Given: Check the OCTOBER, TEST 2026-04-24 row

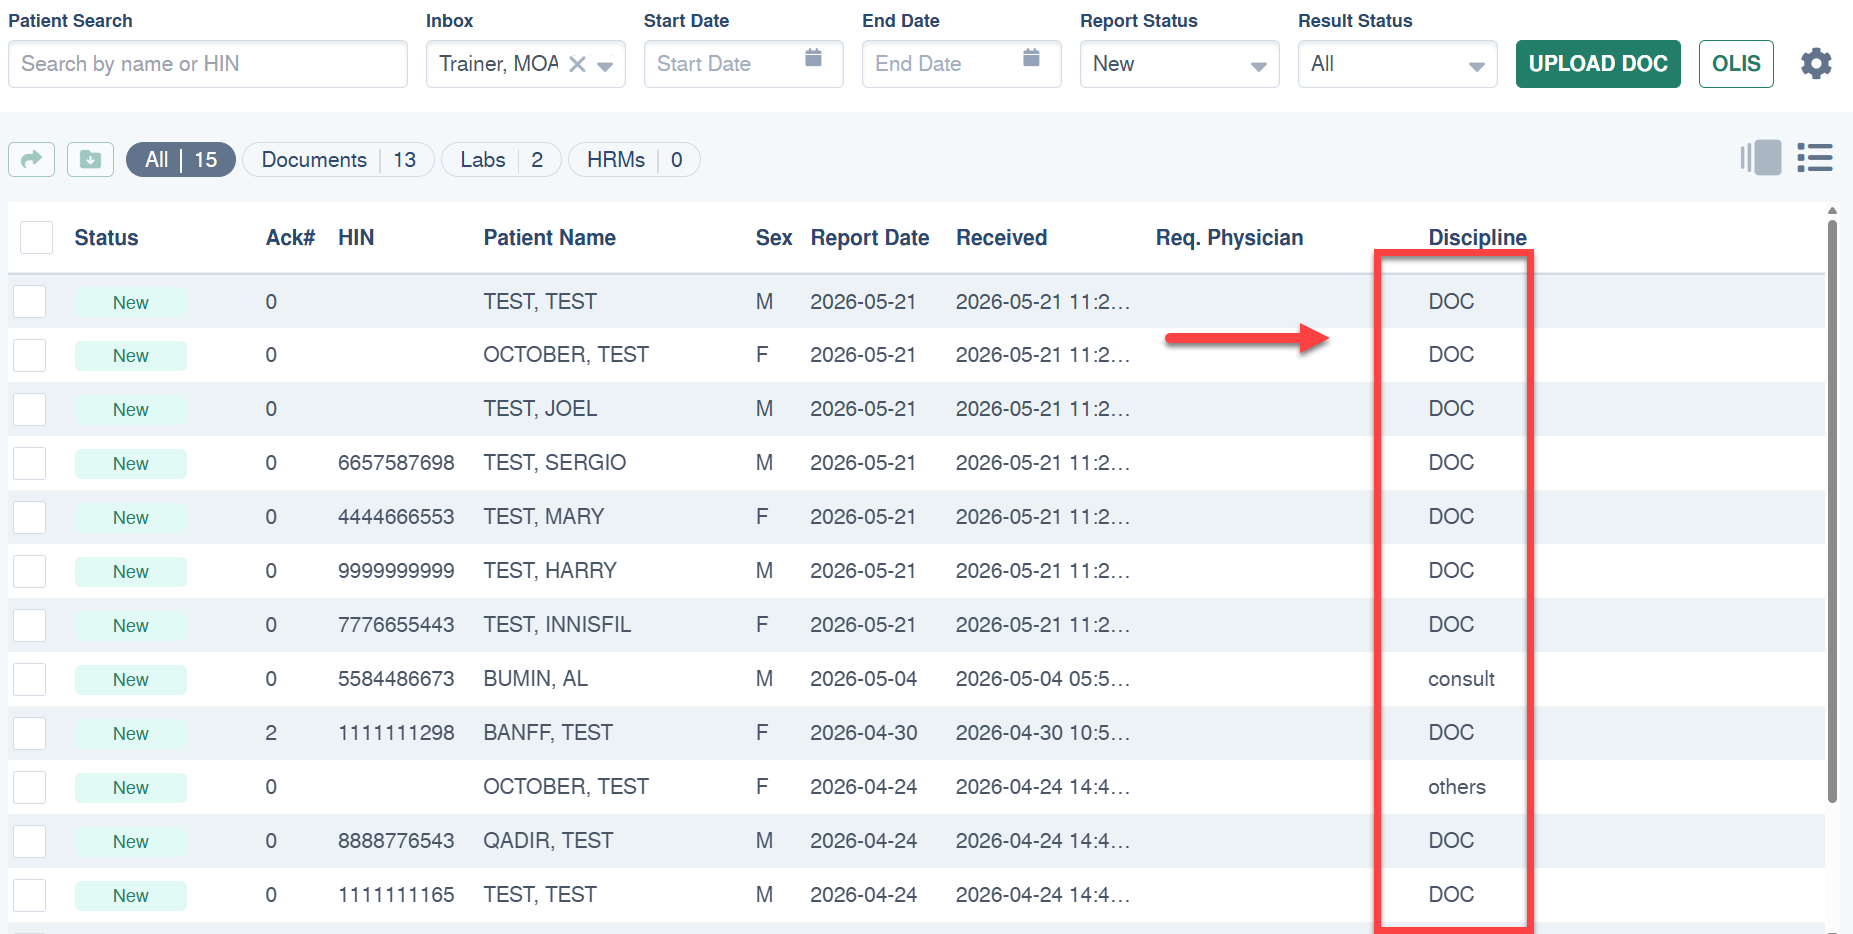Looking at the screenshot, I should pyautogui.click(x=30, y=787).
